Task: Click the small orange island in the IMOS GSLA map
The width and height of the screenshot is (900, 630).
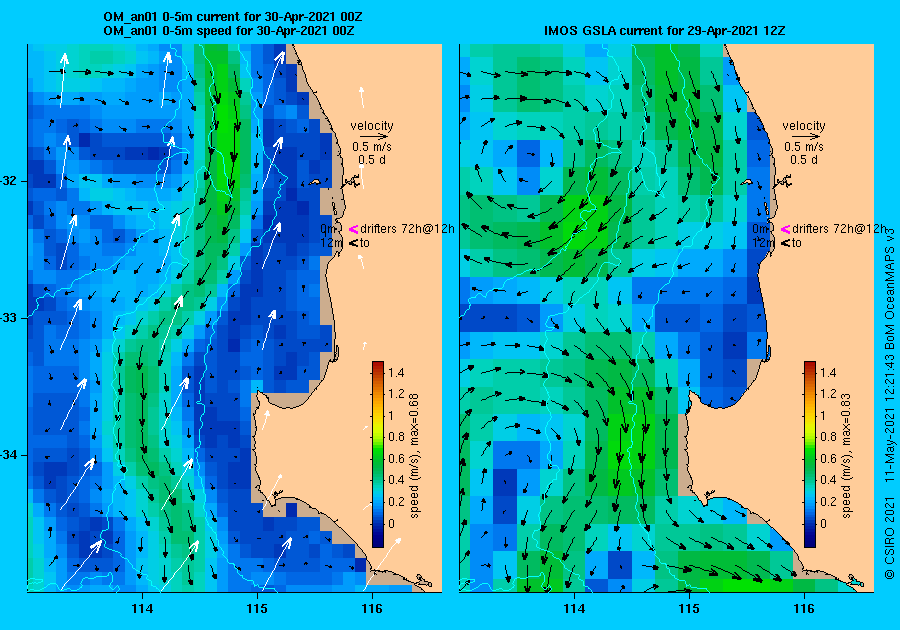Action: (x=747, y=182)
